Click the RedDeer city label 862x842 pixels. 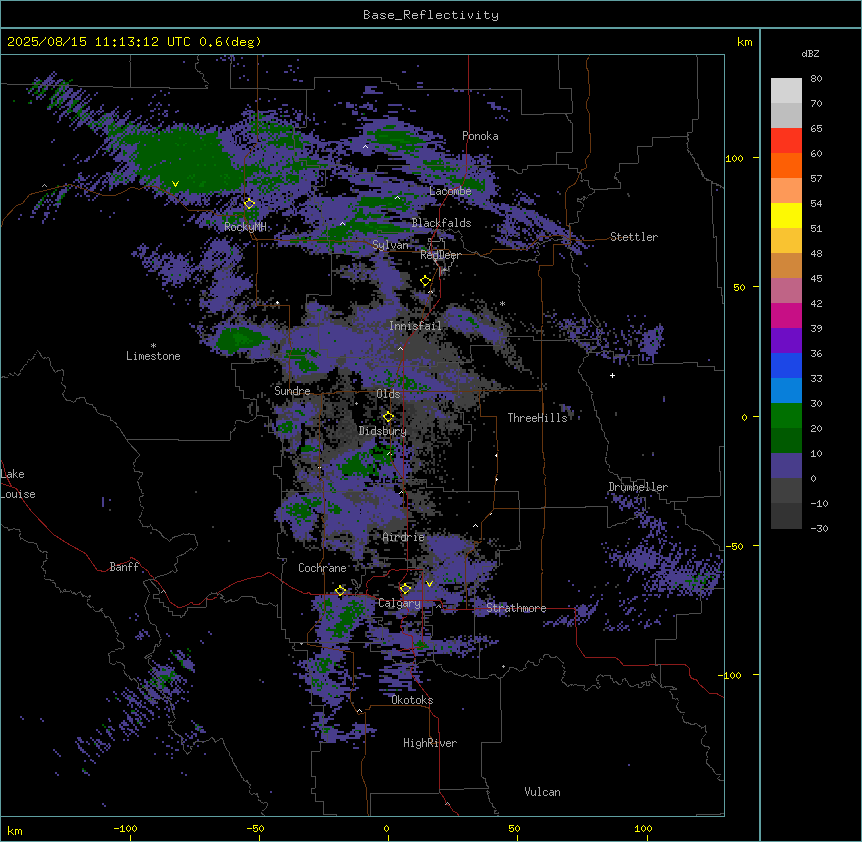[440, 255]
